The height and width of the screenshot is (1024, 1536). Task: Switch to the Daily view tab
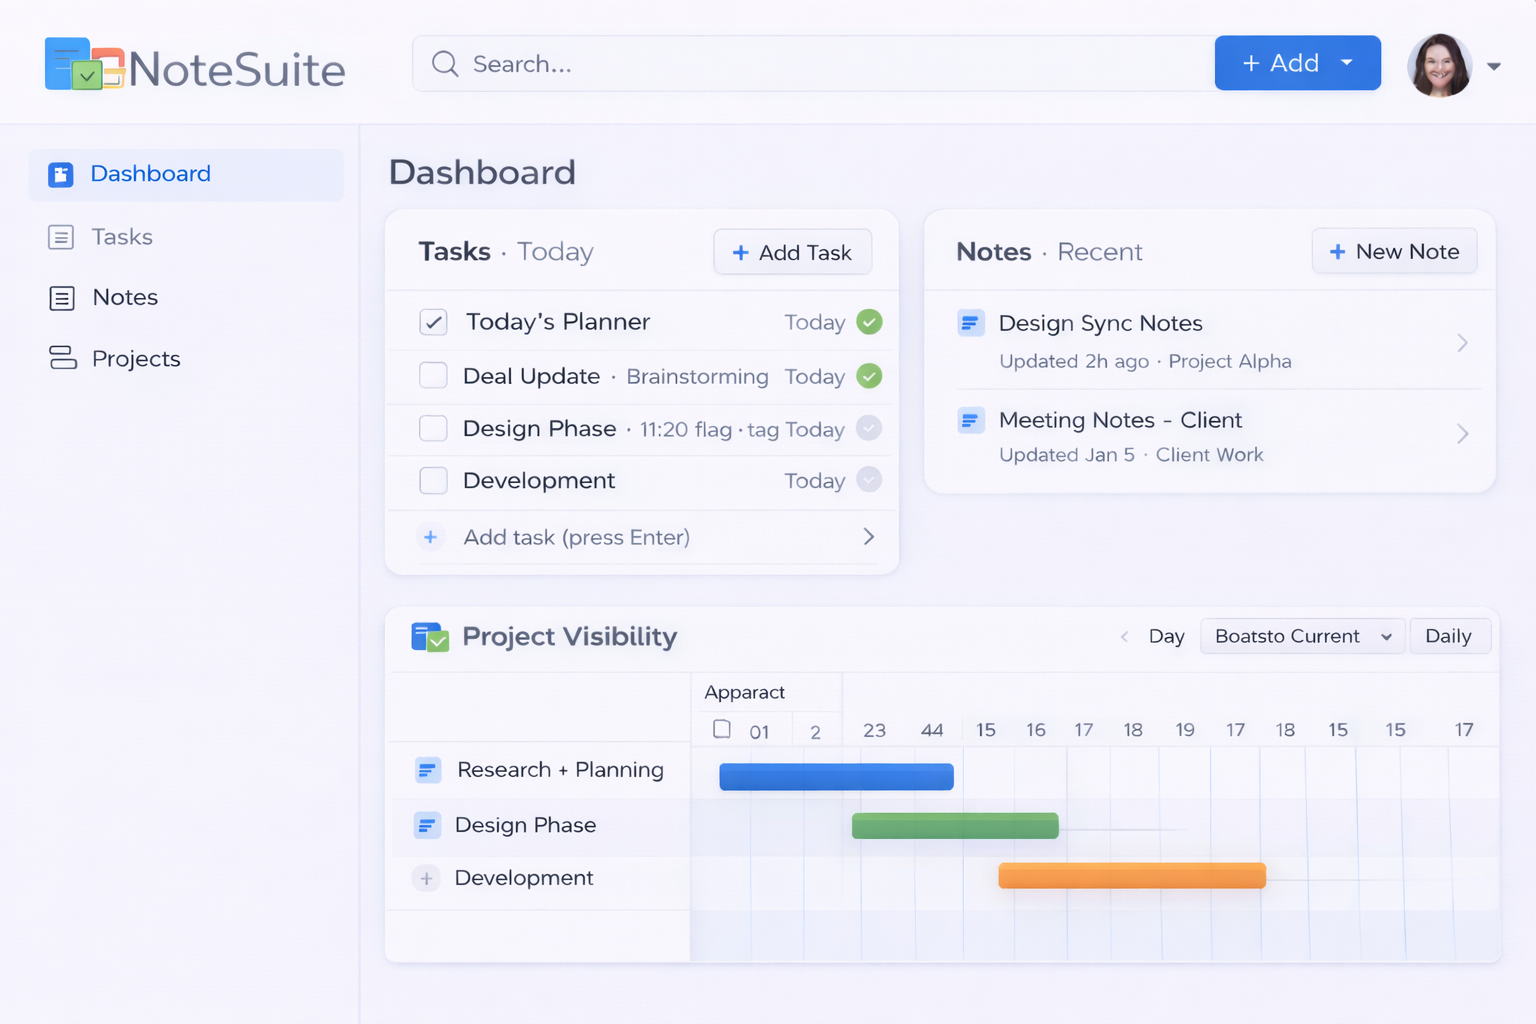coord(1450,636)
